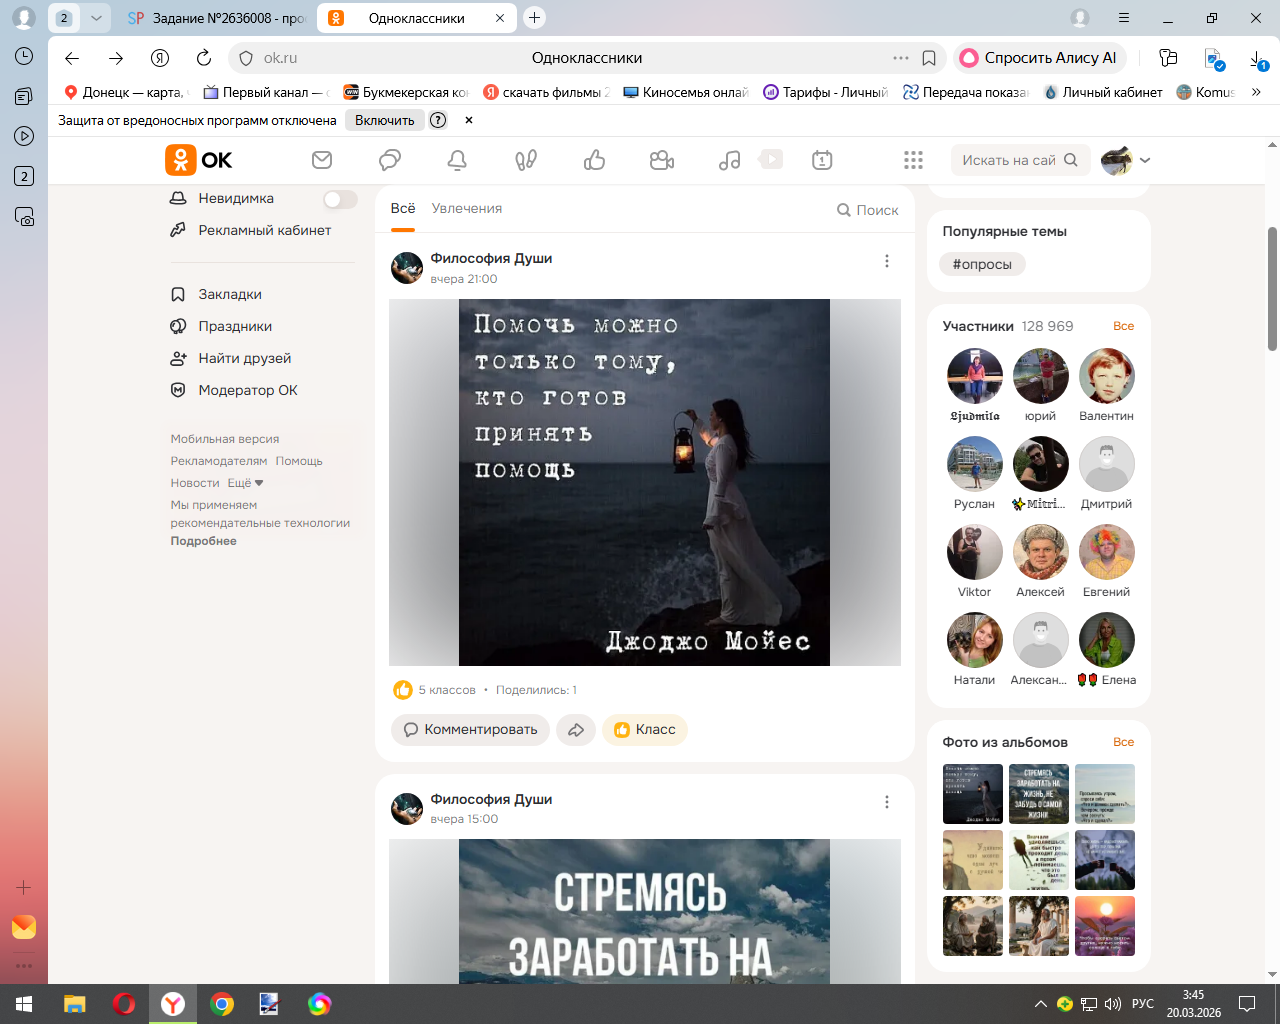This screenshot has height=1024, width=1280.
Task: Open the guests footprints icon
Action: pos(526,160)
